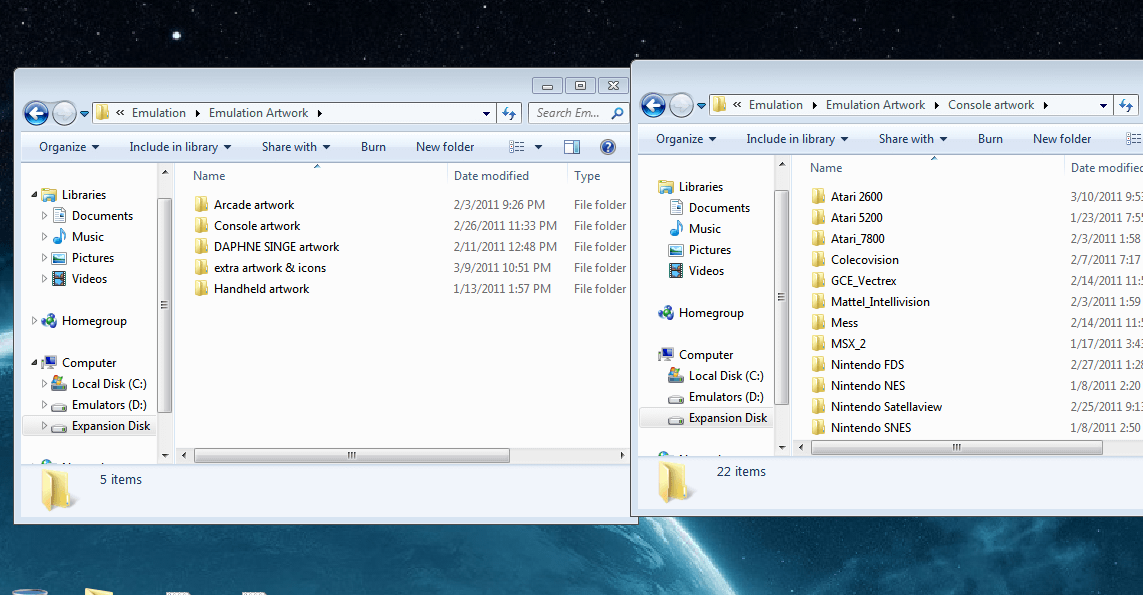Click the Change your view icon
Screen dimensions: 1143x595
tap(517, 147)
